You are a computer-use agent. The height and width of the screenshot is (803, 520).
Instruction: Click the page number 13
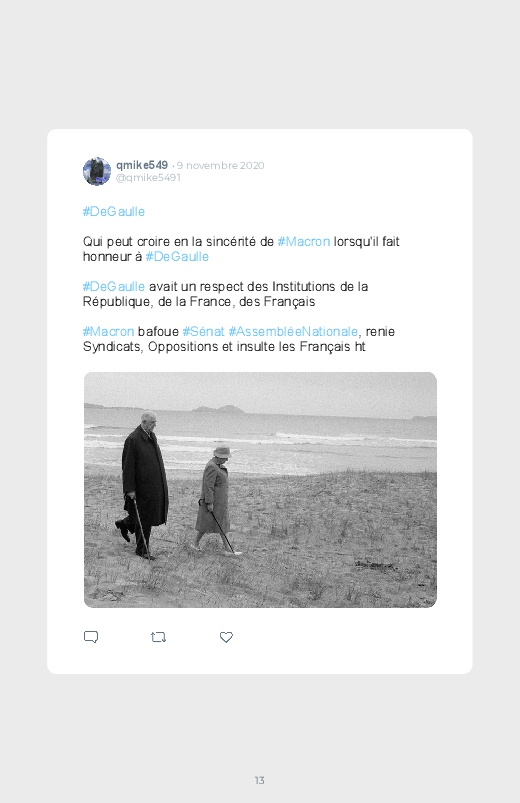click(260, 780)
